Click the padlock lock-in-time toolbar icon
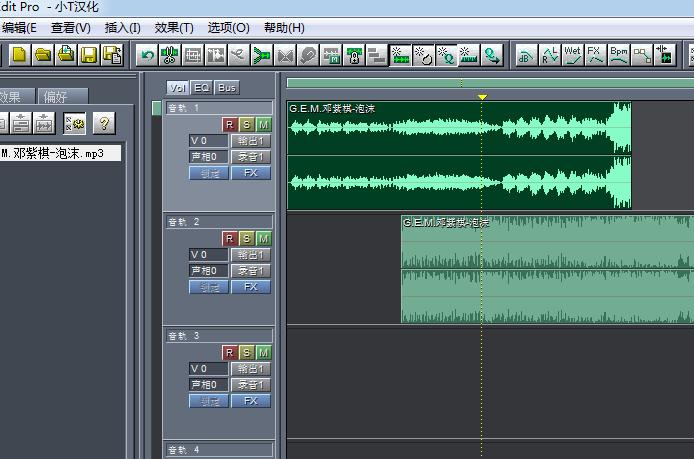This screenshot has width=694, height=459. click(354, 55)
